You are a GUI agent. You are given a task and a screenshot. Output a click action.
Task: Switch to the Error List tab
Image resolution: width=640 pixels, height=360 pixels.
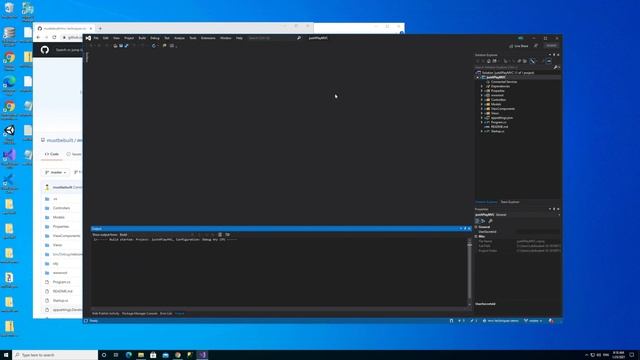point(166,313)
